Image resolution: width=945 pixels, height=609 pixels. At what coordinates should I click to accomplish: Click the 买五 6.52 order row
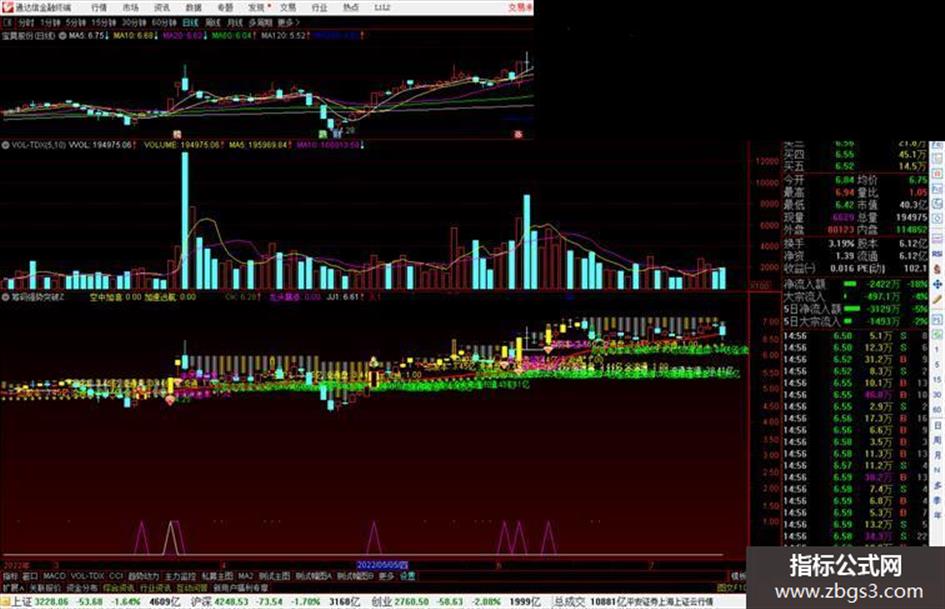coord(855,166)
